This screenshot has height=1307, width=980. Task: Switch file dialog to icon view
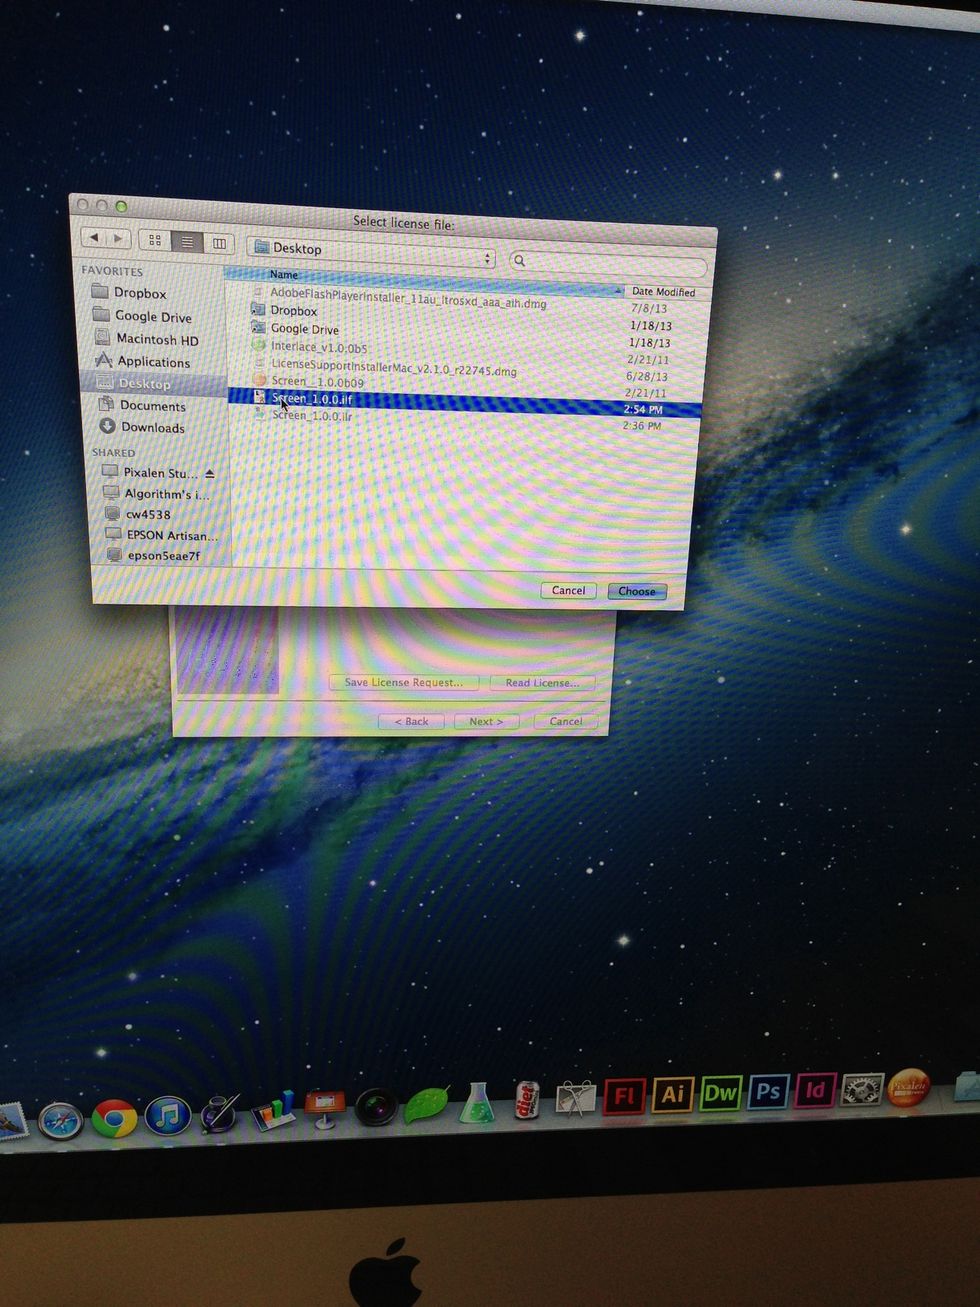point(155,240)
